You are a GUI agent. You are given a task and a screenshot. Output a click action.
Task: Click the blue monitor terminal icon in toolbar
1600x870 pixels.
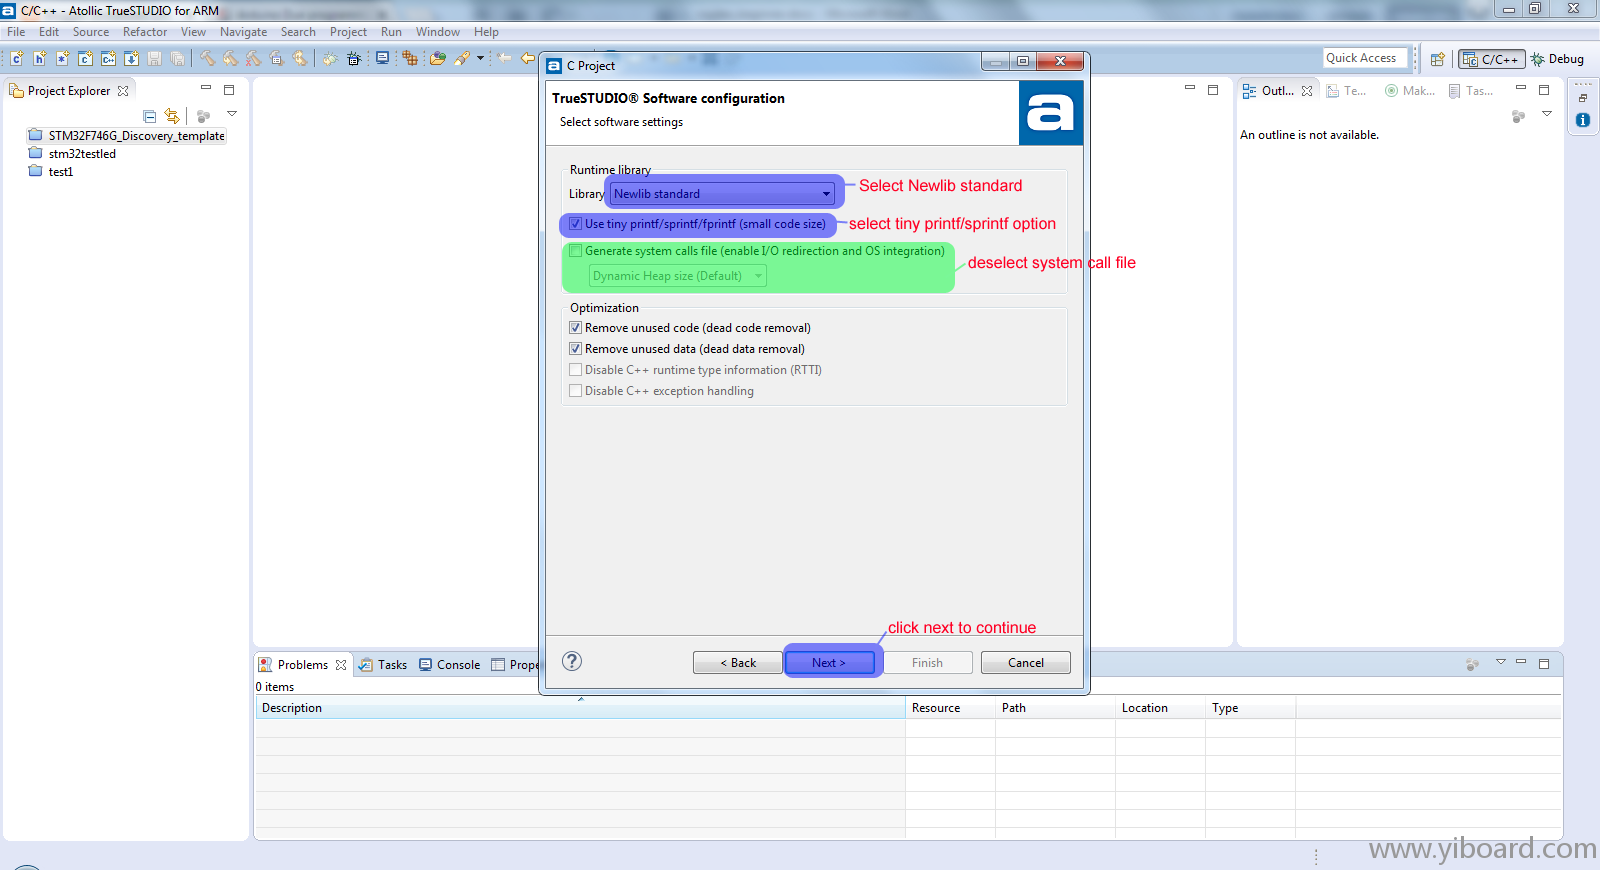point(382,58)
